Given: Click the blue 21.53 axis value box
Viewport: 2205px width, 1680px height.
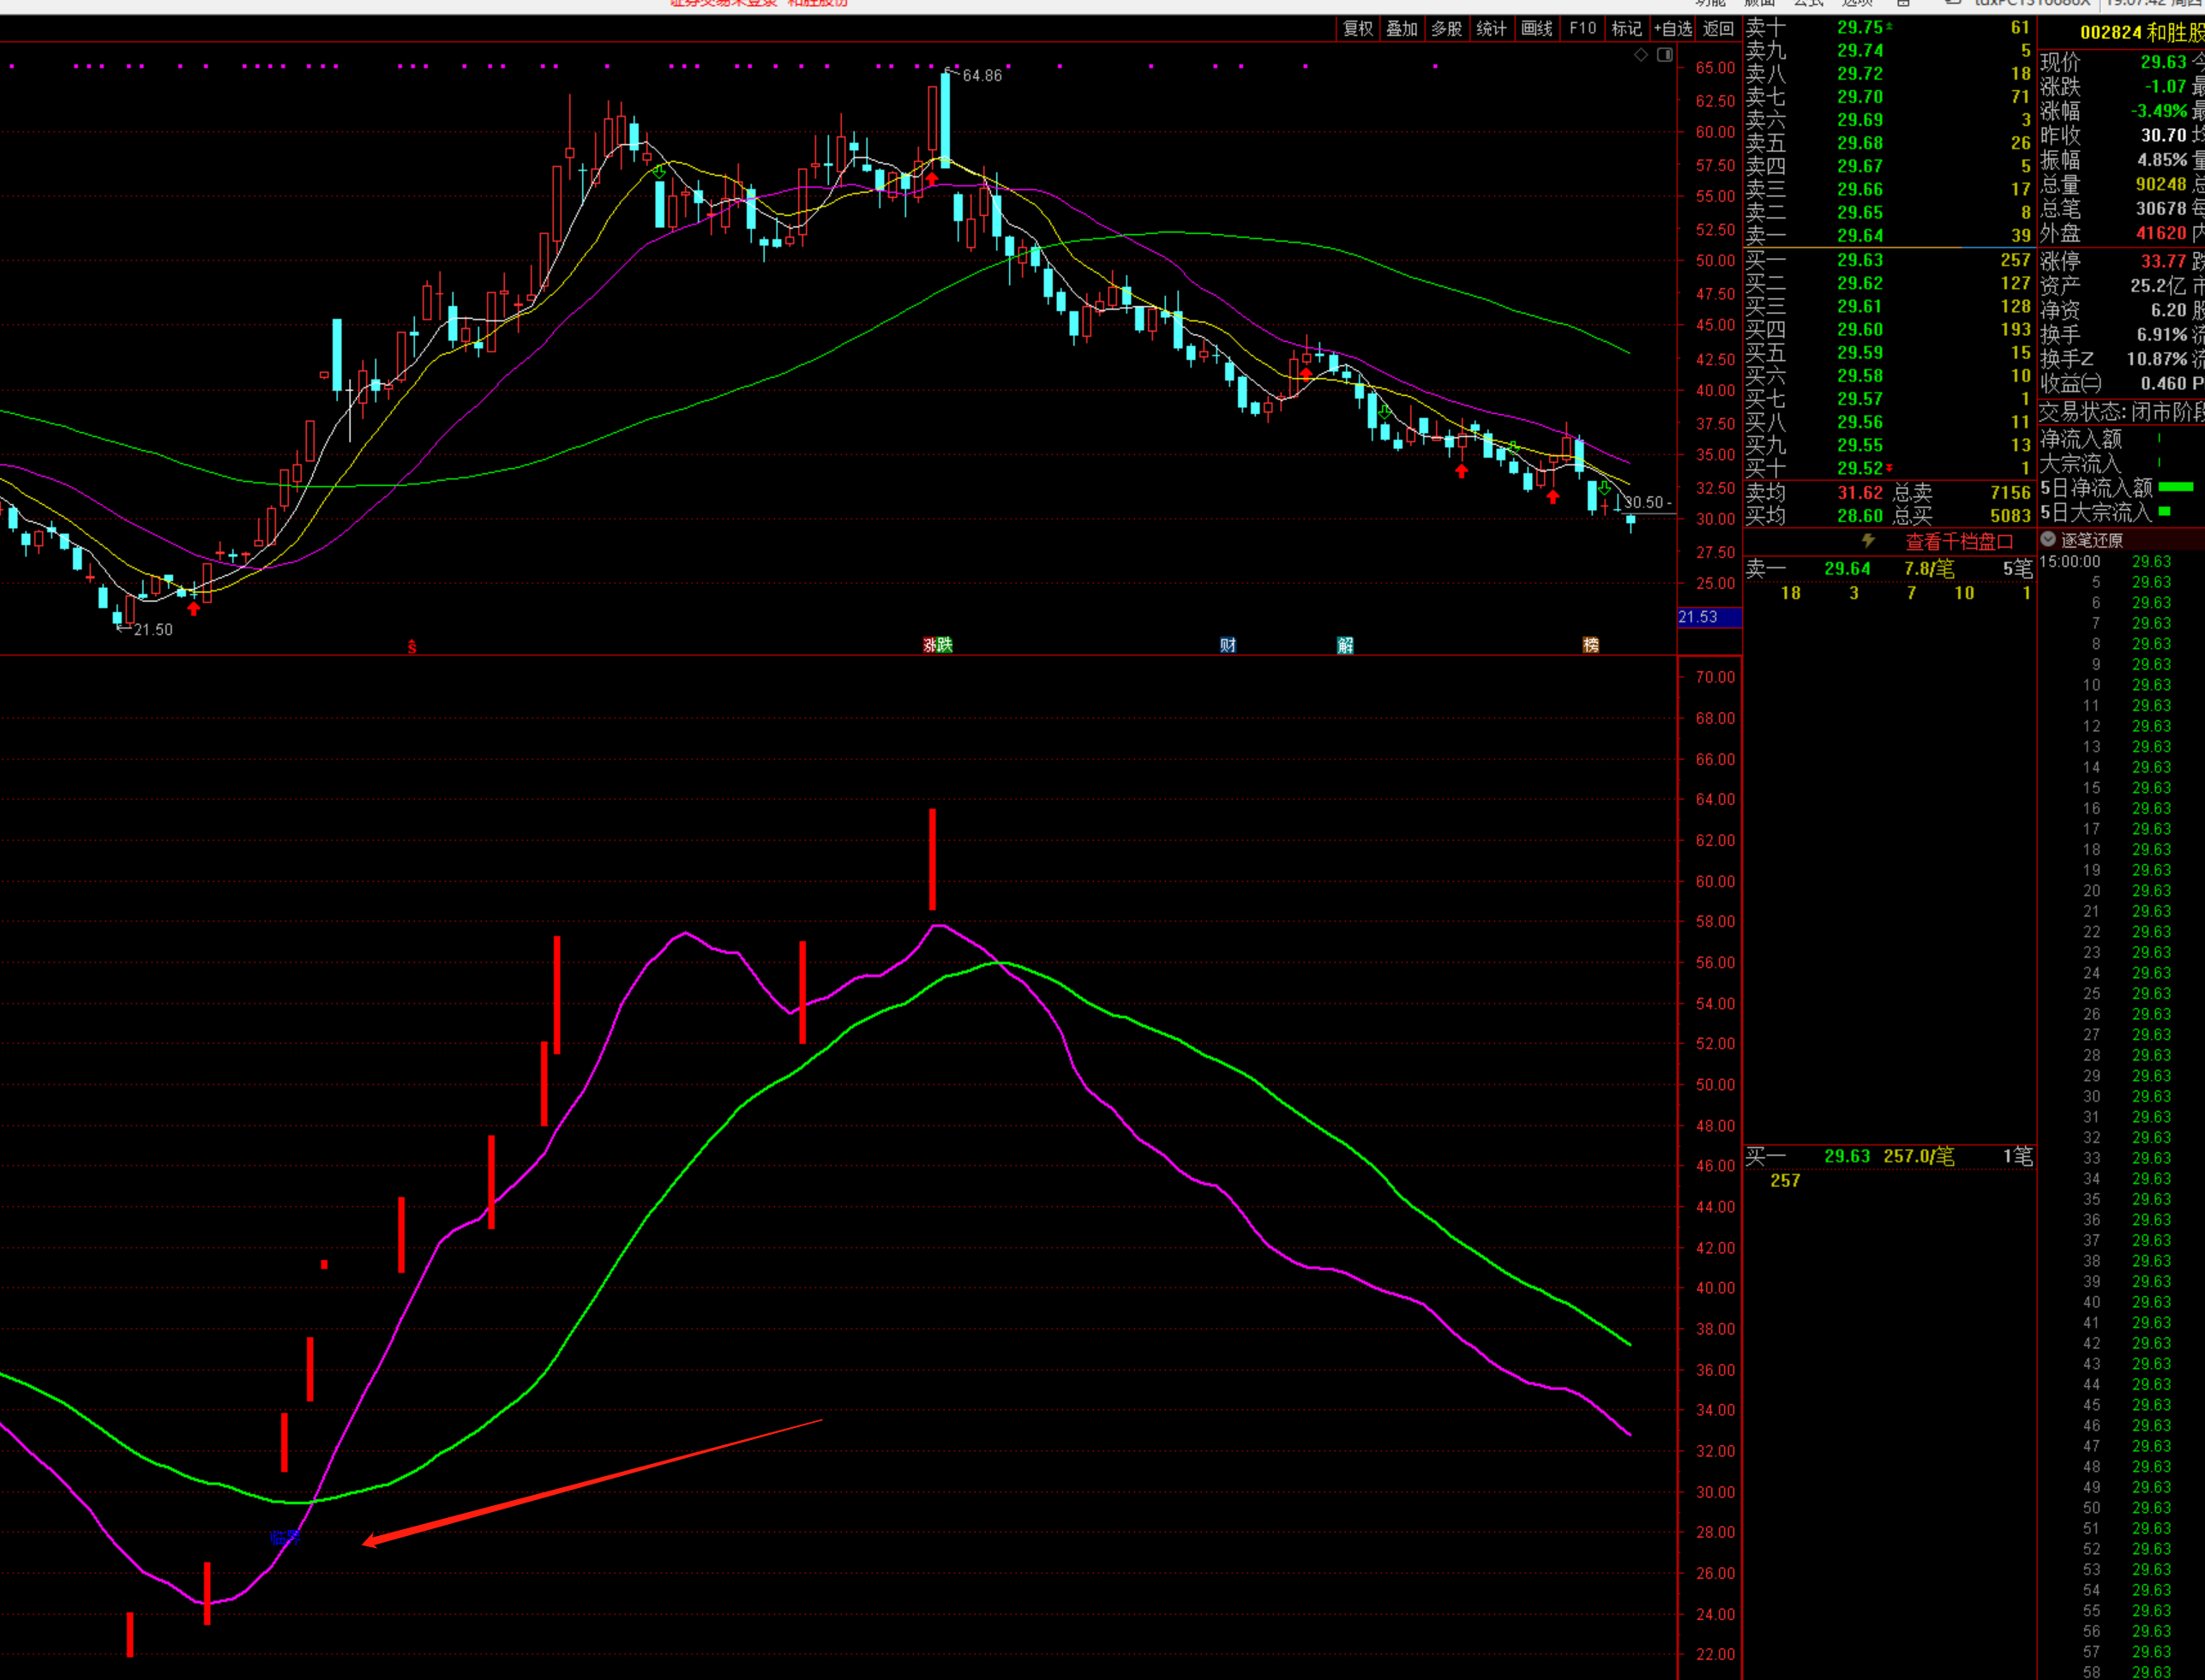Looking at the screenshot, I should tap(1709, 617).
